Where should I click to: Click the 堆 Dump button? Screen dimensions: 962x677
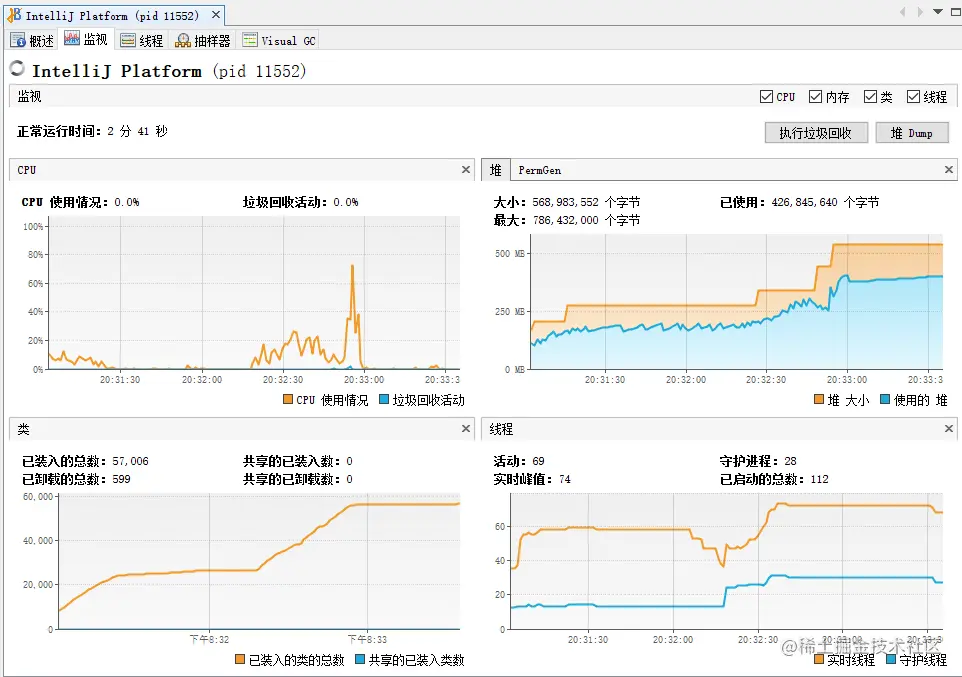912,133
